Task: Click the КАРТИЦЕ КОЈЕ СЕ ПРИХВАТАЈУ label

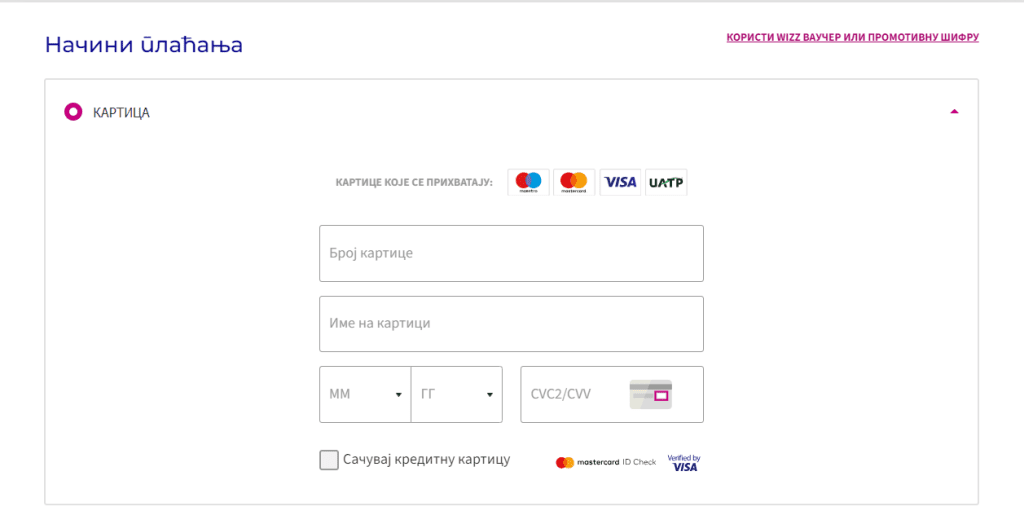Action: tap(414, 182)
